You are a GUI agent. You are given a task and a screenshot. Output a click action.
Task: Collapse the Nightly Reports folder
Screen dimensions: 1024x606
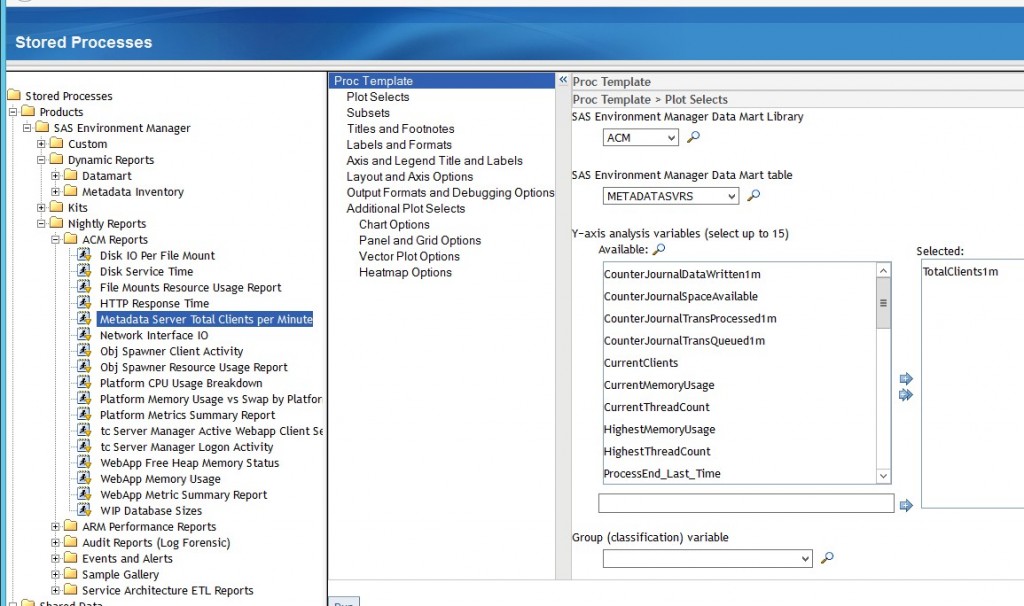point(42,224)
